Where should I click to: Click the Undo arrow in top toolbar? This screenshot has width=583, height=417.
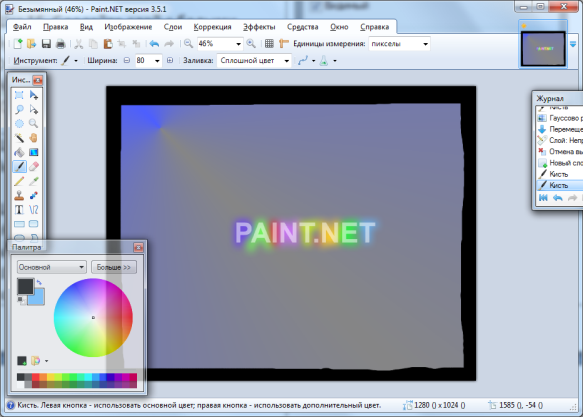click(x=154, y=44)
